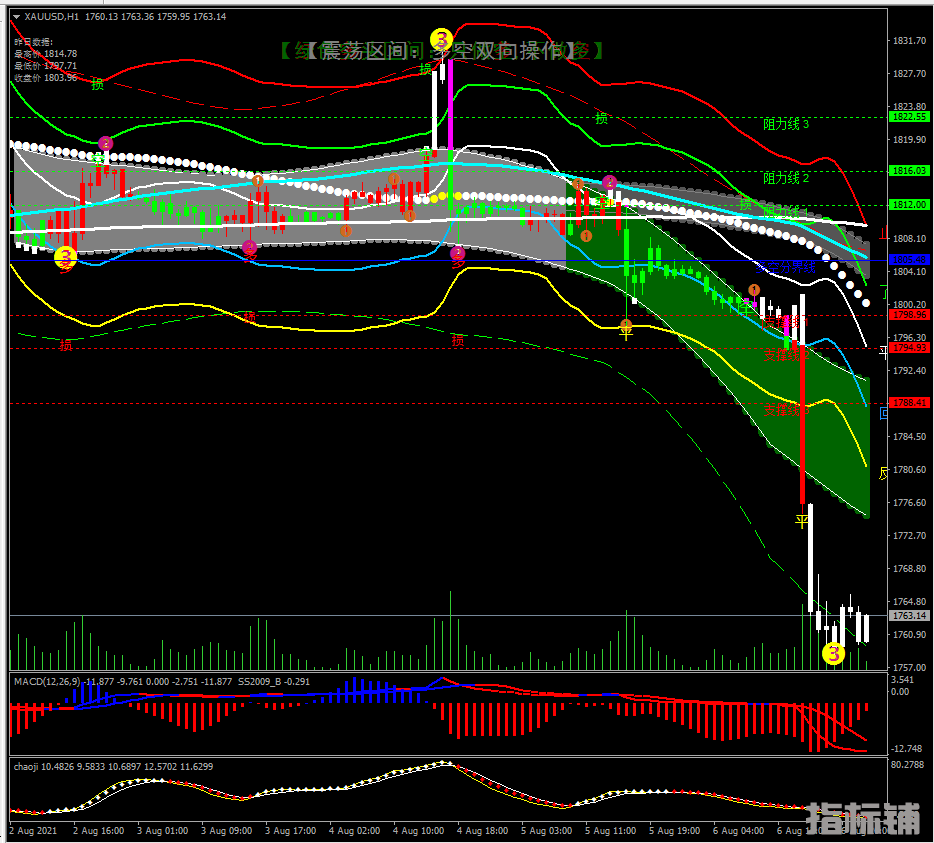
Task: Click the 2 Aug 2021 date label
Action: (33, 830)
